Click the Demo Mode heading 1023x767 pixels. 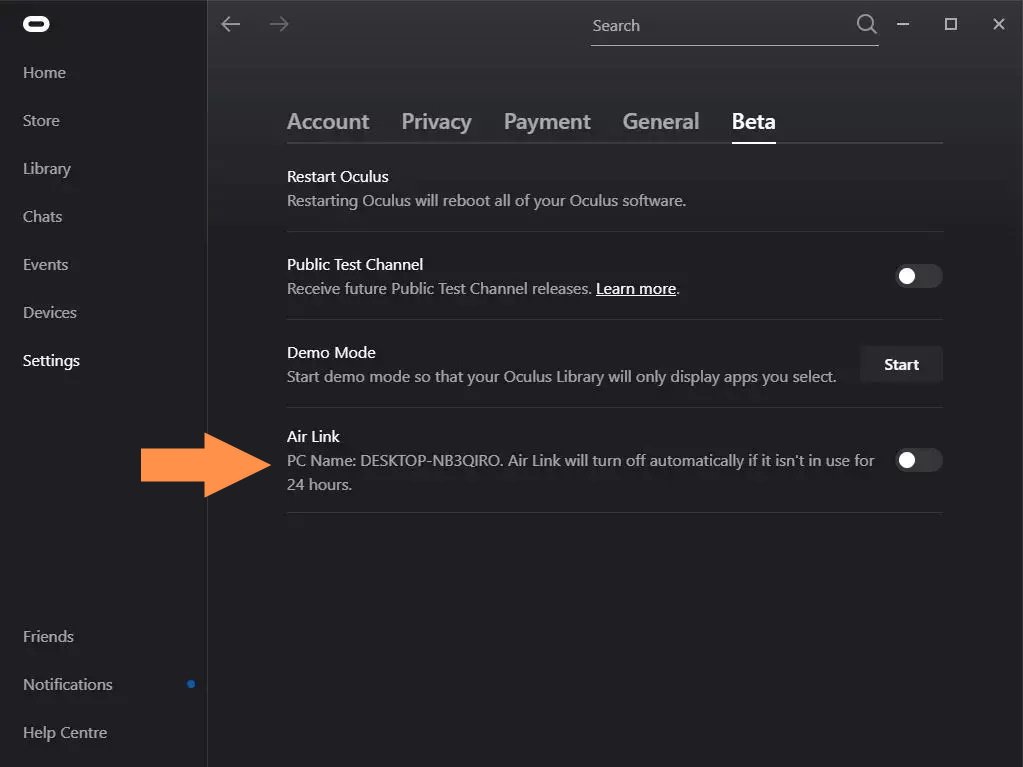[331, 353]
